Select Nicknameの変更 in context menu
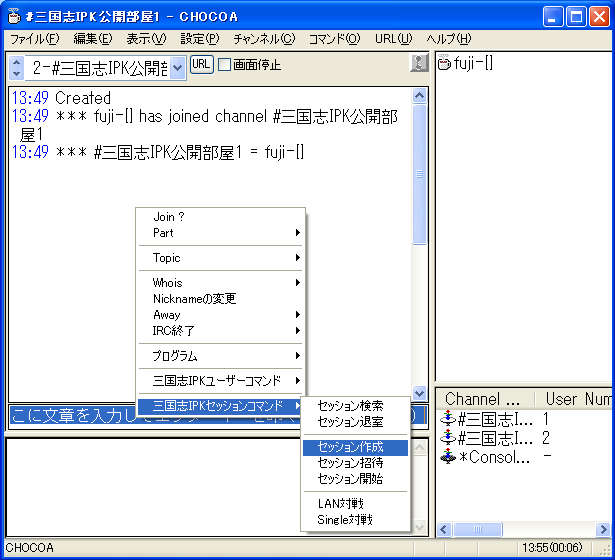The image size is (615, 560). coord(194,299)
